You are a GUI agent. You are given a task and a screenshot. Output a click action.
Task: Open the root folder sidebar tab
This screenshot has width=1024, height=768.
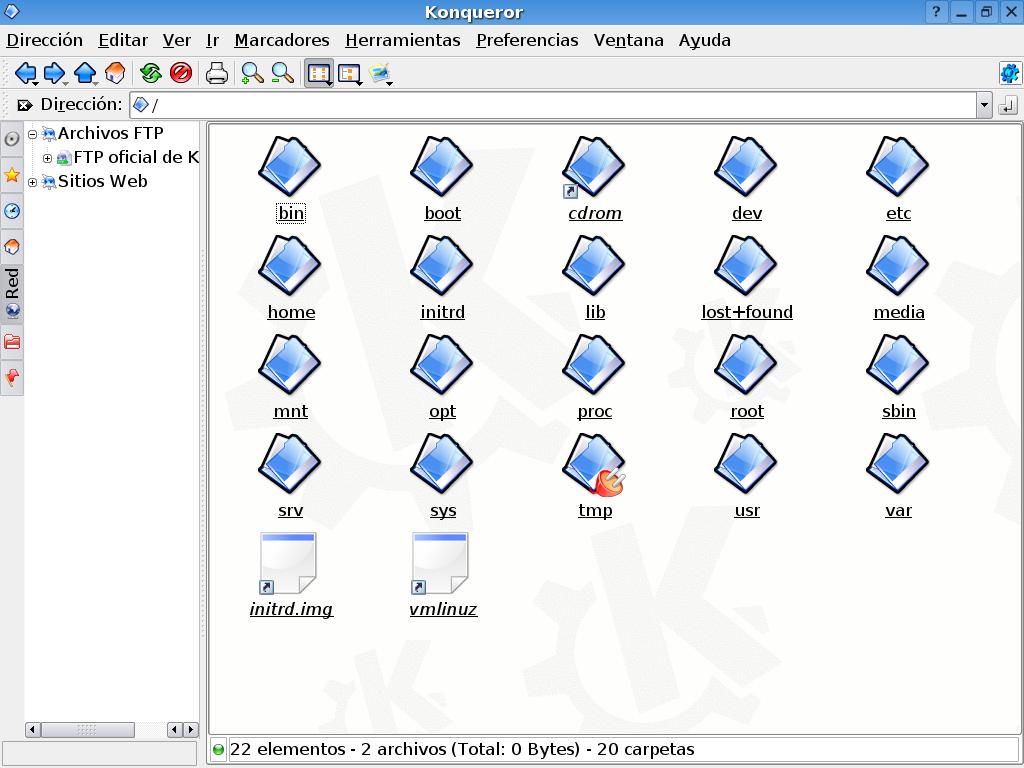click(x=12, y=342)
